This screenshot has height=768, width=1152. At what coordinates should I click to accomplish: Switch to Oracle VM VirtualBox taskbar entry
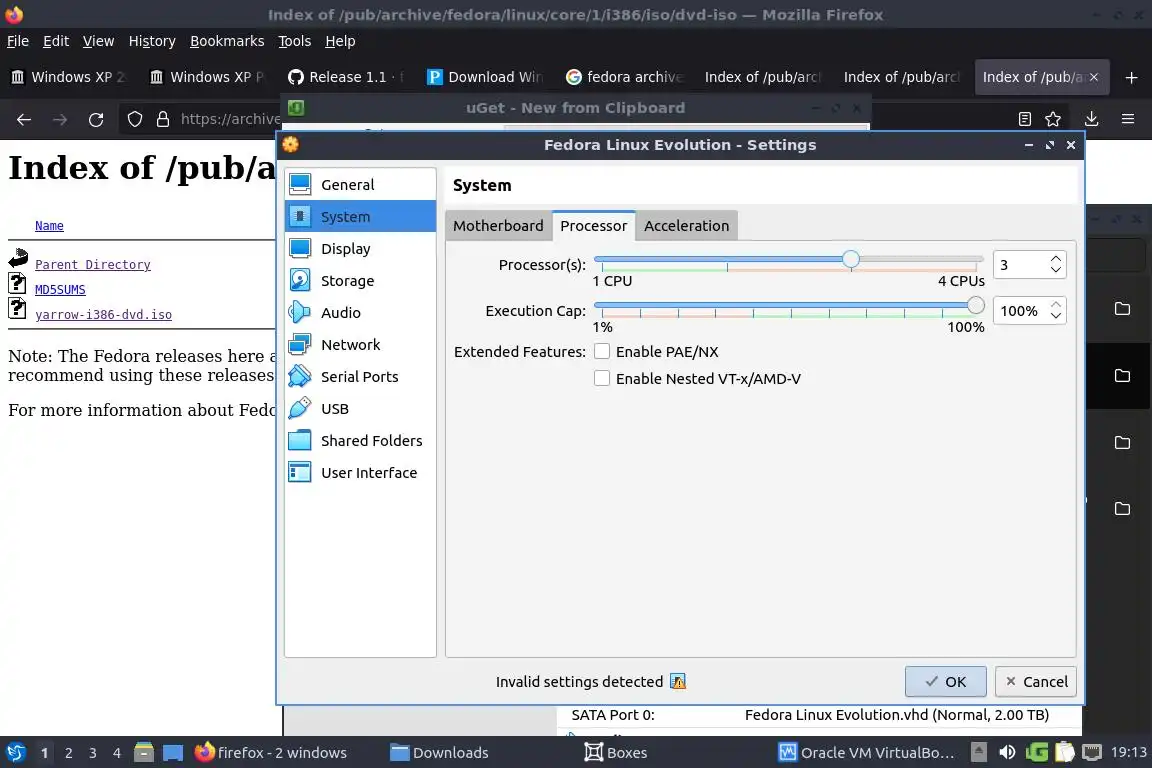click(x=867, y=753)
